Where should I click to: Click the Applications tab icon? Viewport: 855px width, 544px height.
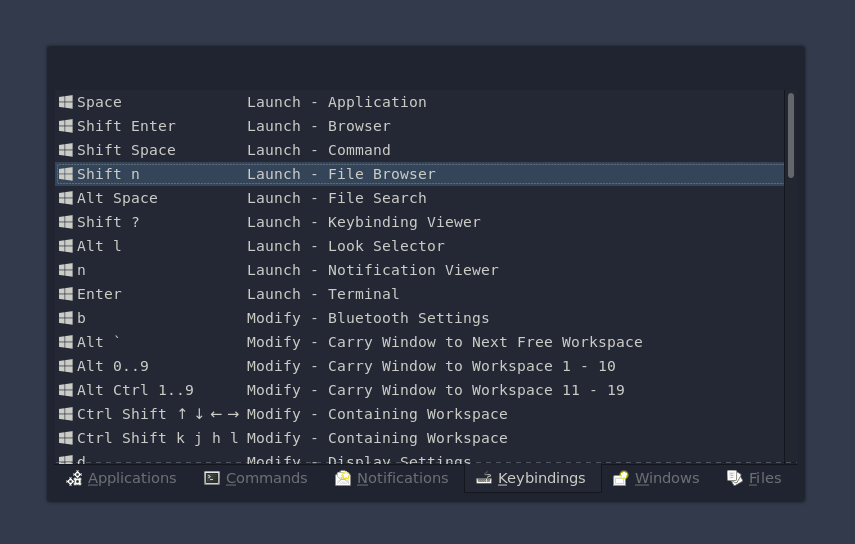(74, 478)
